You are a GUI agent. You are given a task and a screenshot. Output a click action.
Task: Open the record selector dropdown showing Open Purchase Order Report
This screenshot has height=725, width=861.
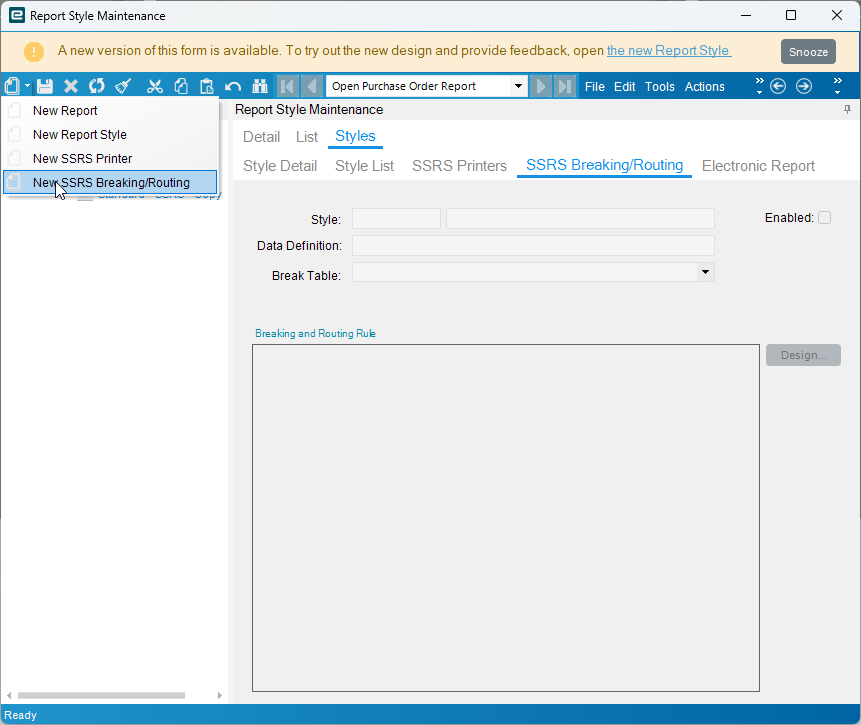point(519,86)
